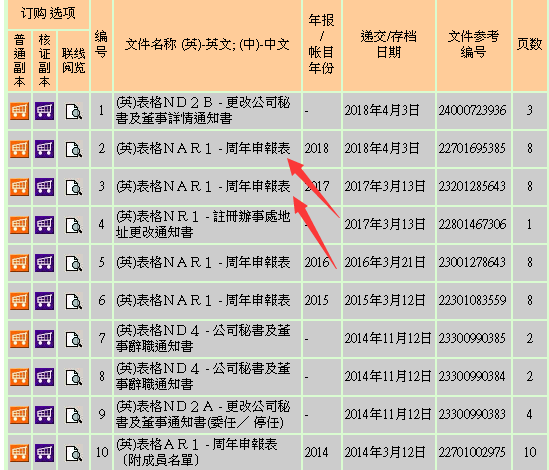Order certified copy of ND2A document 9
The height and width of the screenshot is (470, 549).
click(x=44, y=415)
